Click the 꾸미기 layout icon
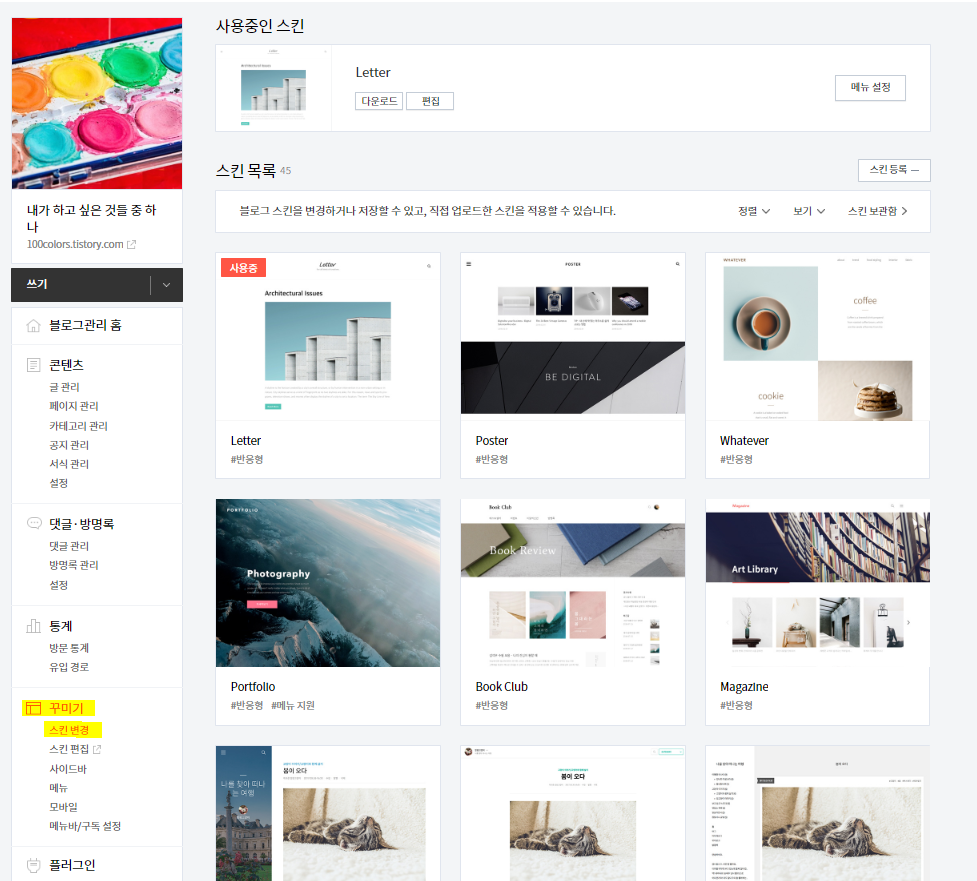Image resolution: width=977 pixels, height=881 pixels. (x=33, y=708)
